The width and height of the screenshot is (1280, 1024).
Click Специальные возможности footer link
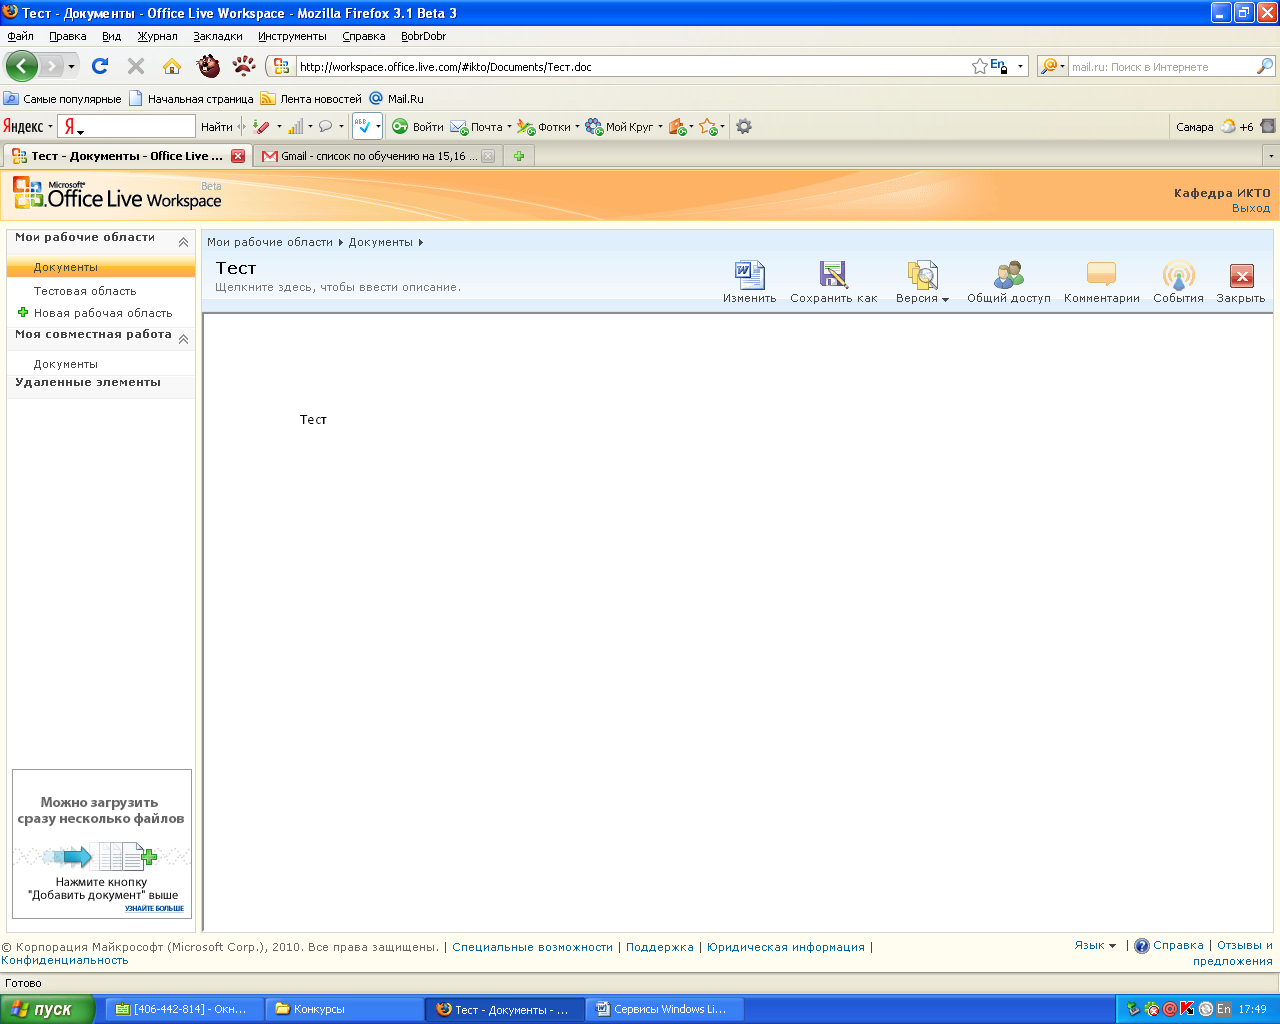coord(532,947)
